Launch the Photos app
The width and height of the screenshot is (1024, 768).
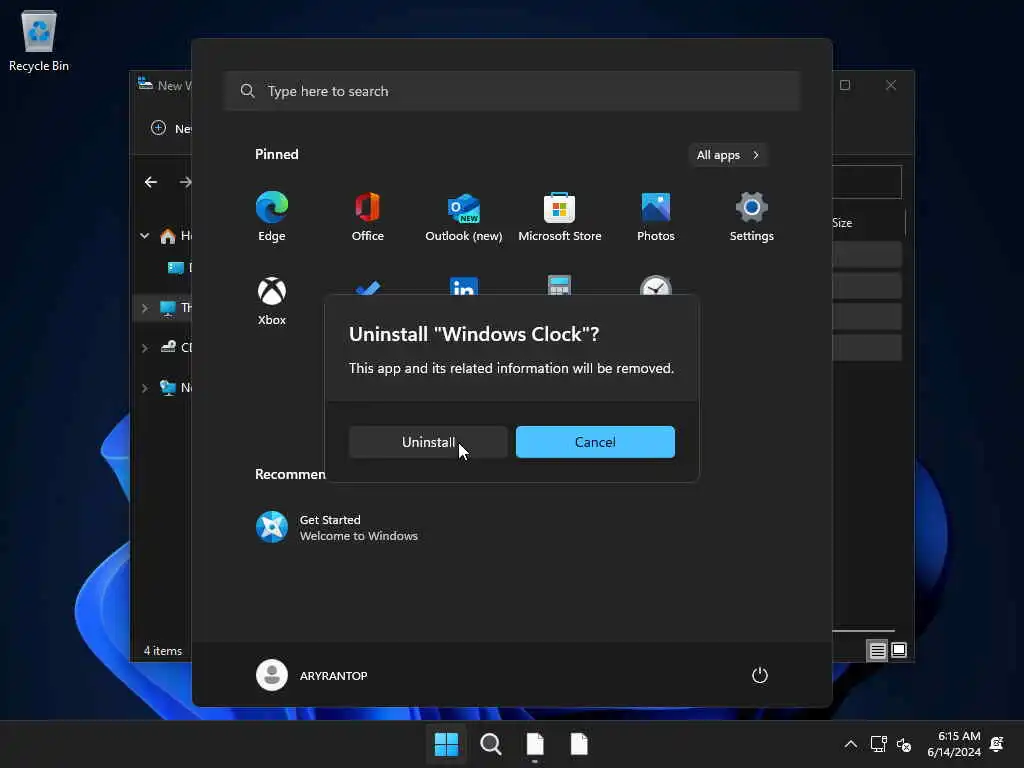[x=656, y=217]
